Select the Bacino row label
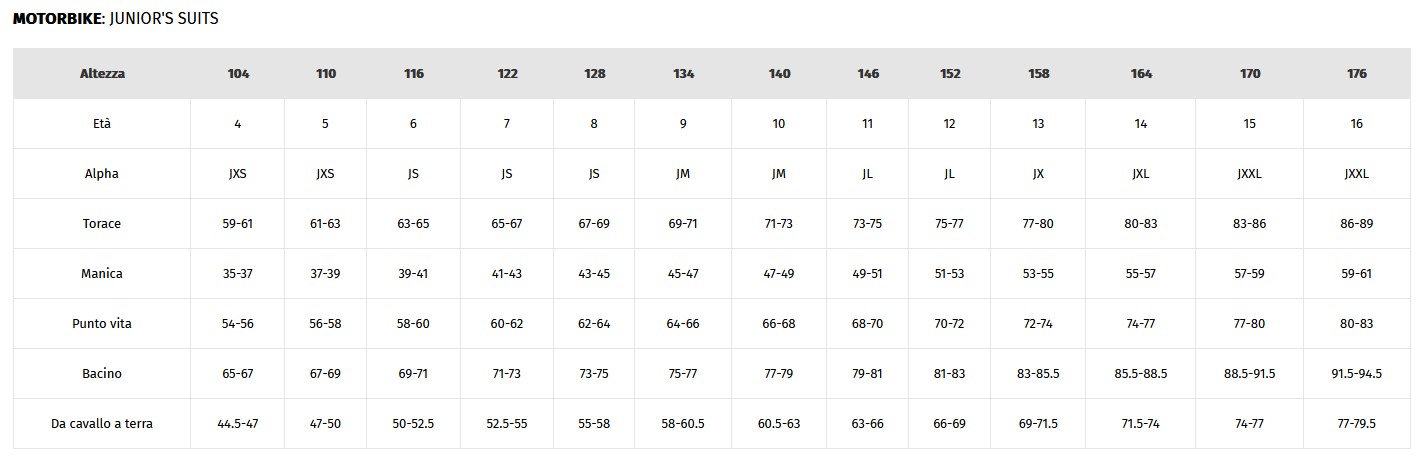The image size is (1424, 463). pos(102,374)
